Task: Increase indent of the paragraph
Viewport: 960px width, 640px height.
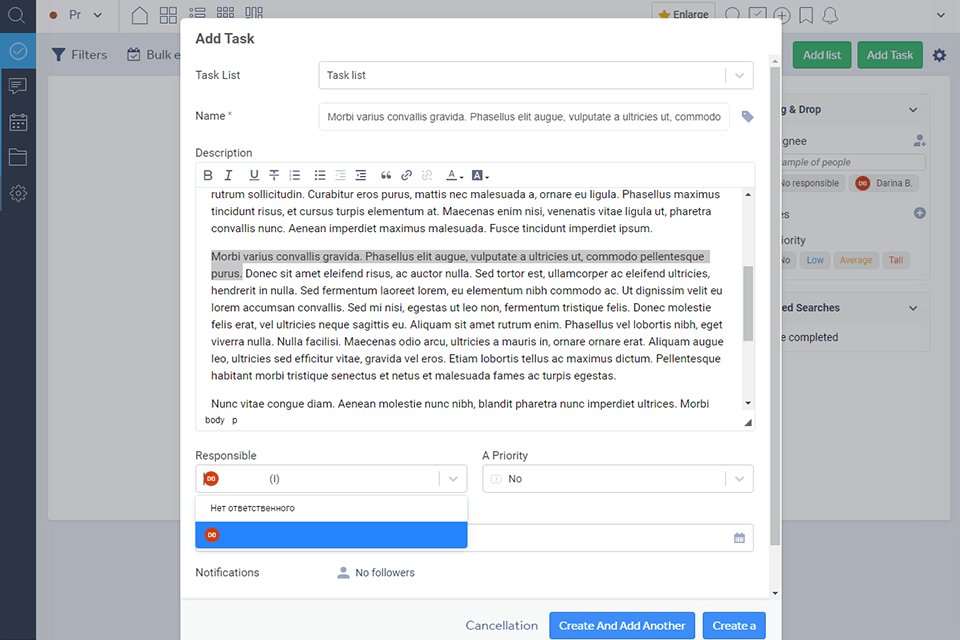Action: tap(361, 175)
